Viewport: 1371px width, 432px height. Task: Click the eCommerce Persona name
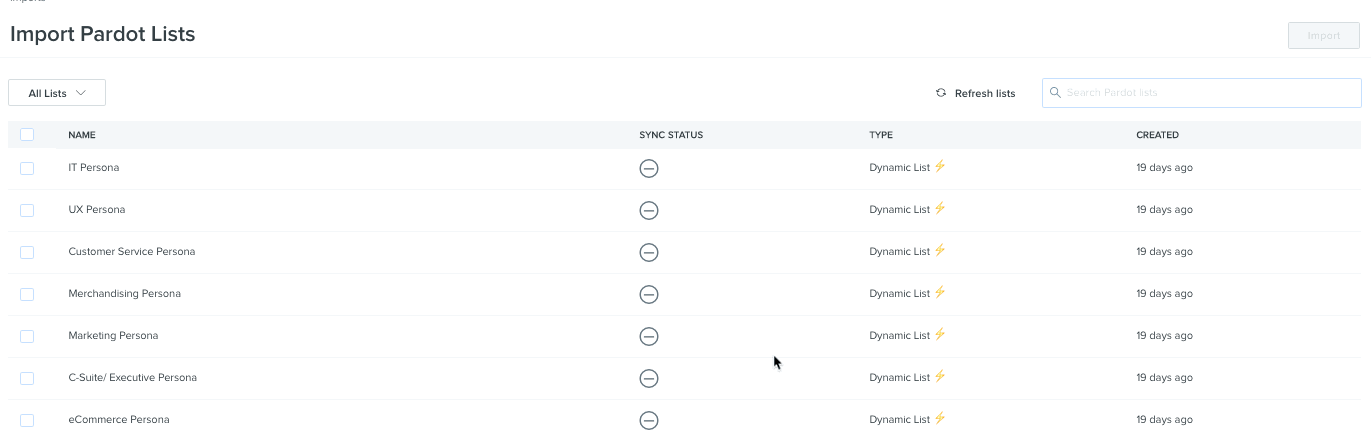coord(119,420)
